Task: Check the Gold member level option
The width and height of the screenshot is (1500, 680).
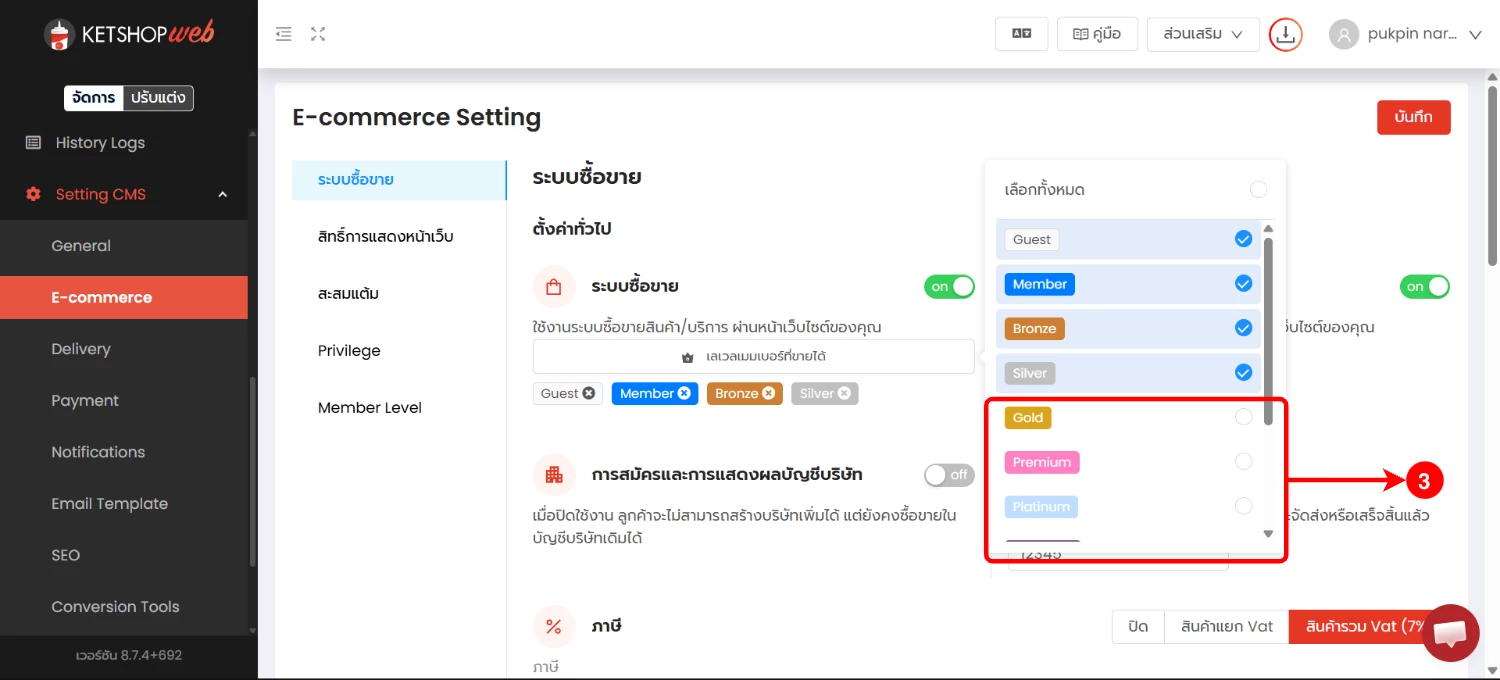Action: pyautogui.click(x=1243, y=418)
